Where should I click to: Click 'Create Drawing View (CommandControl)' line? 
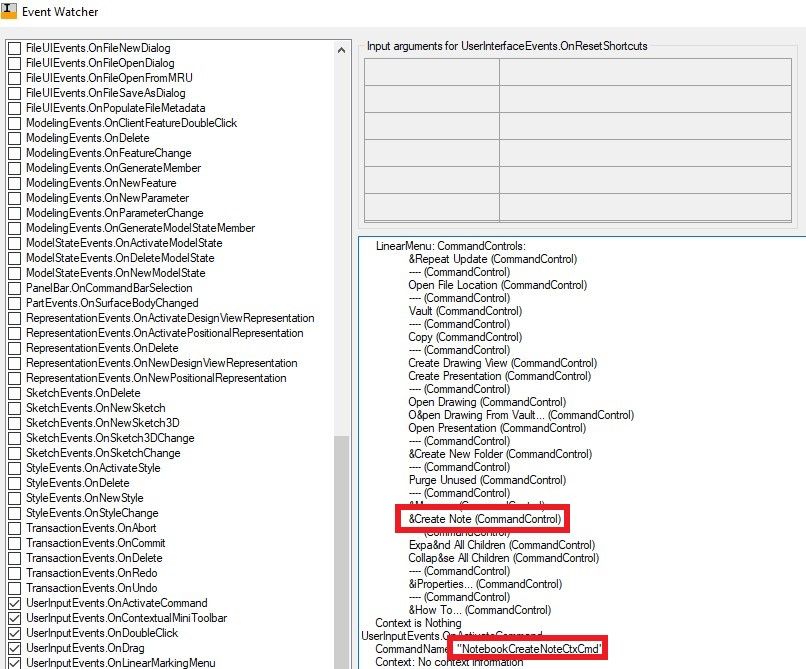pos(502,363)
